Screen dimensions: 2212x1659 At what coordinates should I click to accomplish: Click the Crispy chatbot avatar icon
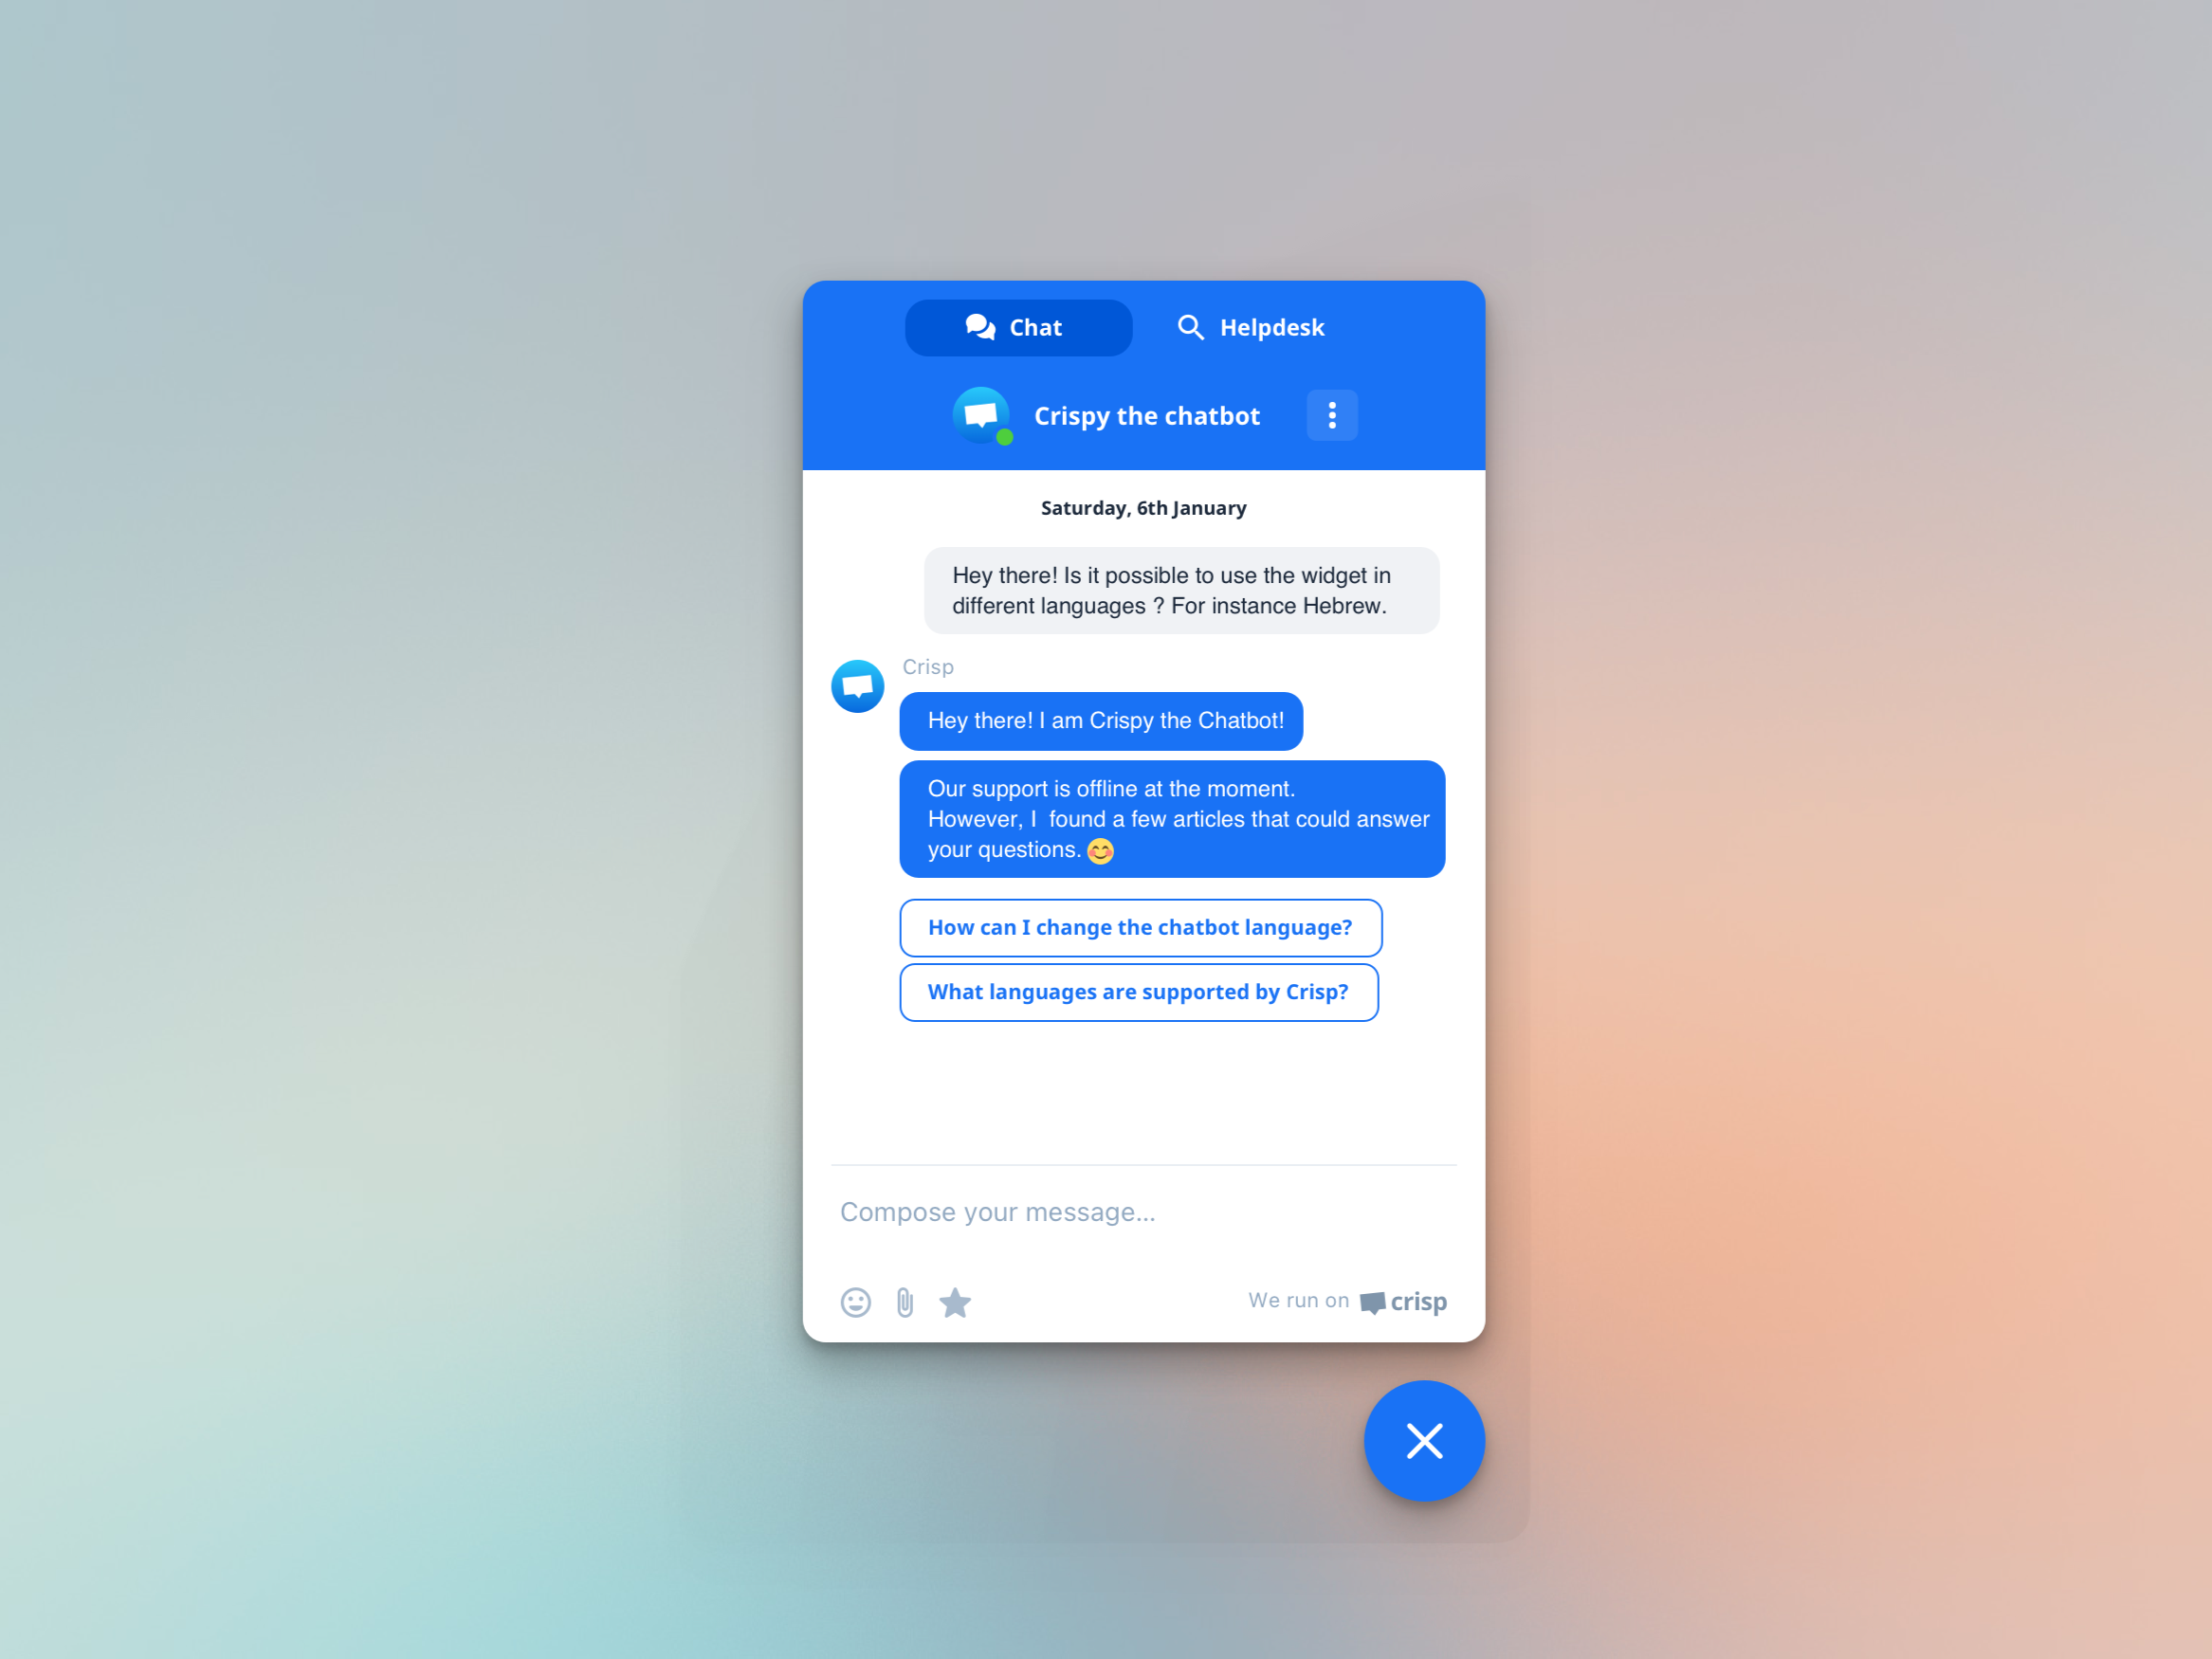coord(979,415)
